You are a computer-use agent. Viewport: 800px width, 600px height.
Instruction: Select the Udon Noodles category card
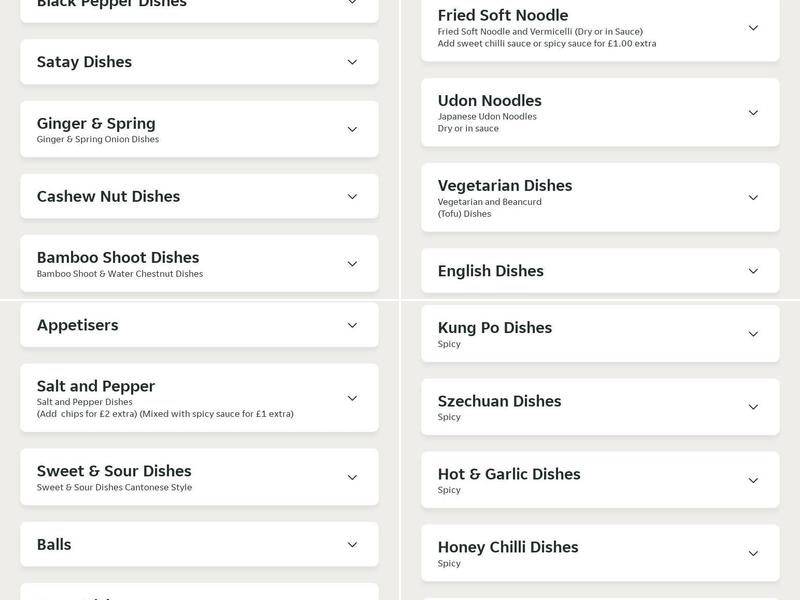point(600,112)
